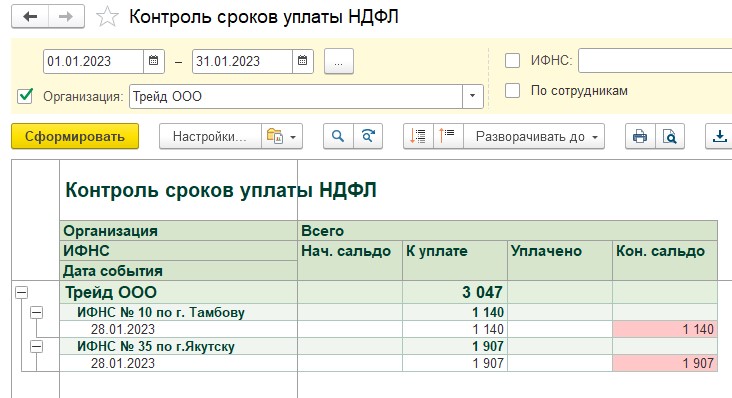This screenshot has width=732, height=398.
Task: Open the Разворачивать до dropdown
Action: [534, 136]
